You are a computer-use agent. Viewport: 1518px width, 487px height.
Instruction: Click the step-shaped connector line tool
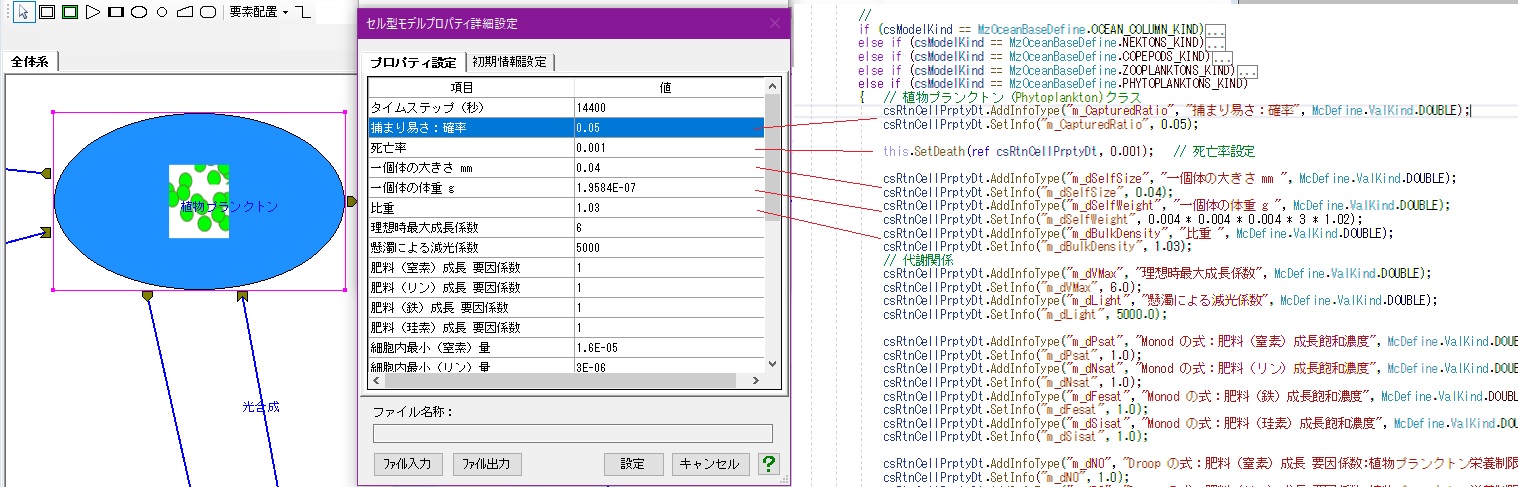tap(303, 12)
